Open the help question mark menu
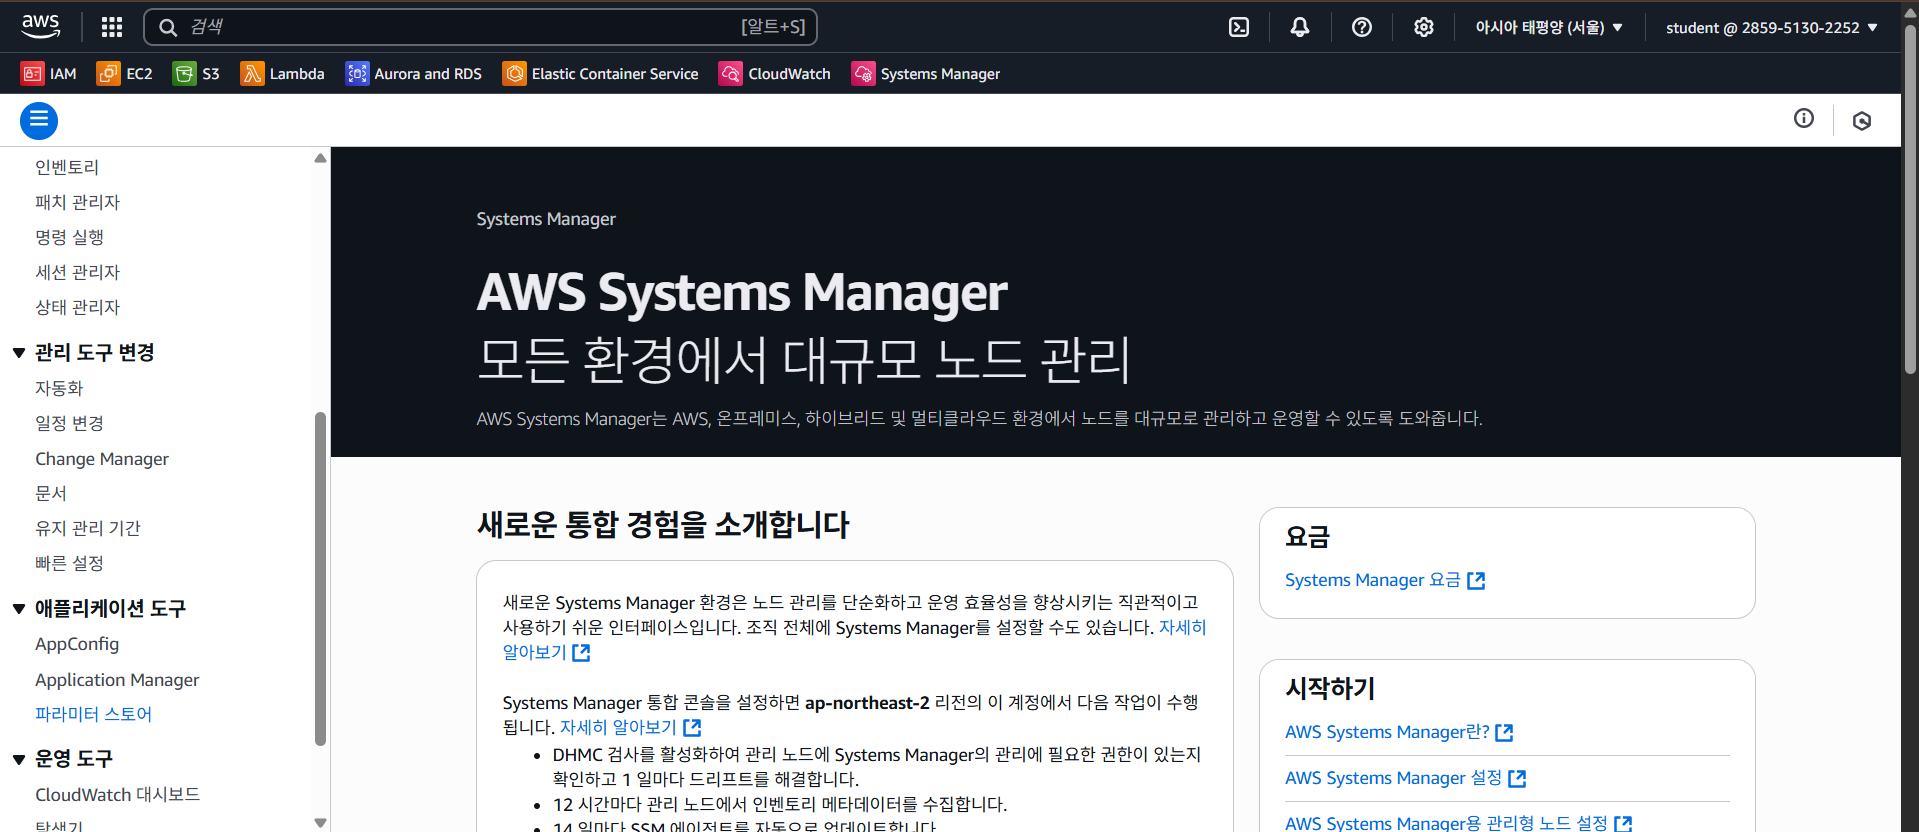The image size is (1919, 832). (x=1362, y=27)
